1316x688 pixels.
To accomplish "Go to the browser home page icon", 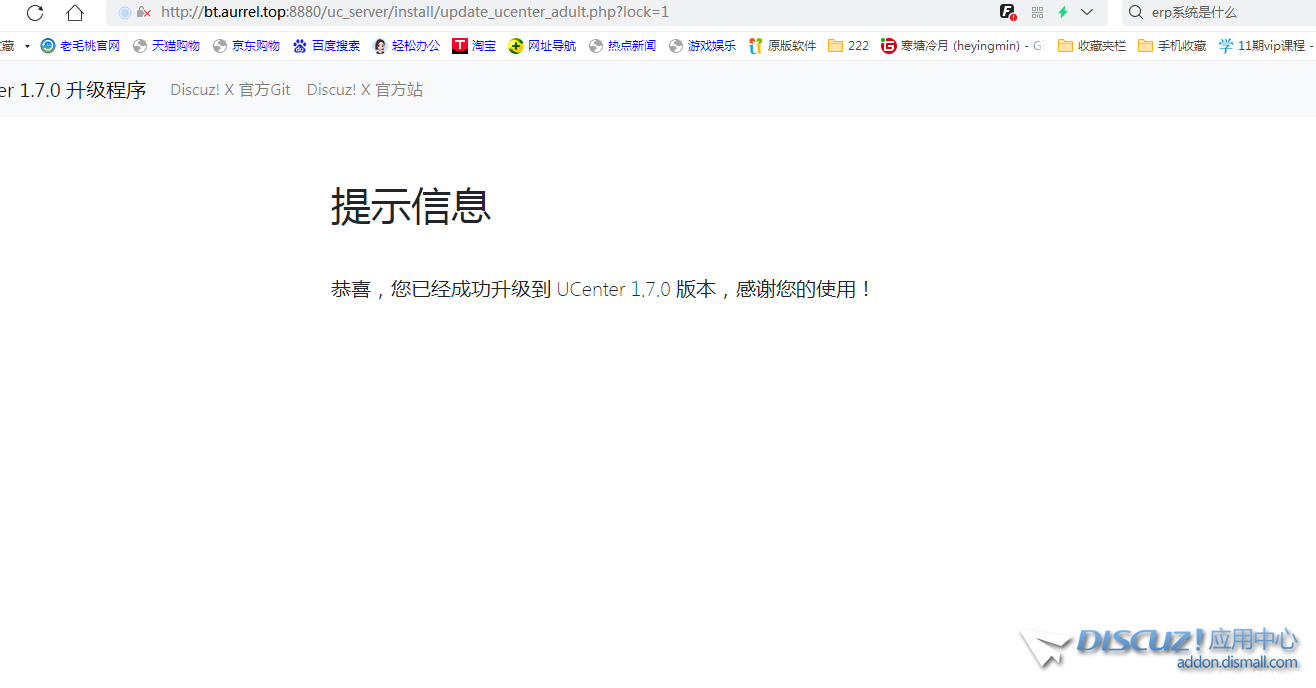I will (x=75, y=13).
